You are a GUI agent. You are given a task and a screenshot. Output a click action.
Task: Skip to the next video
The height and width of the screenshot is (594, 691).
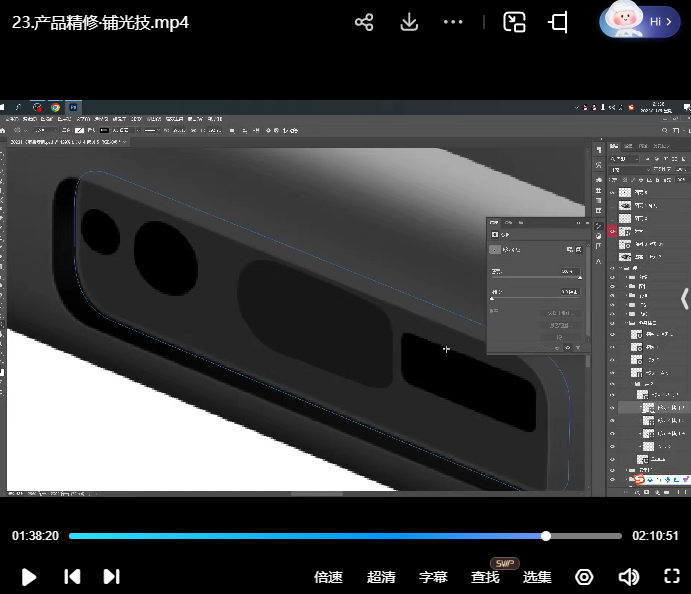click(111, 576)
